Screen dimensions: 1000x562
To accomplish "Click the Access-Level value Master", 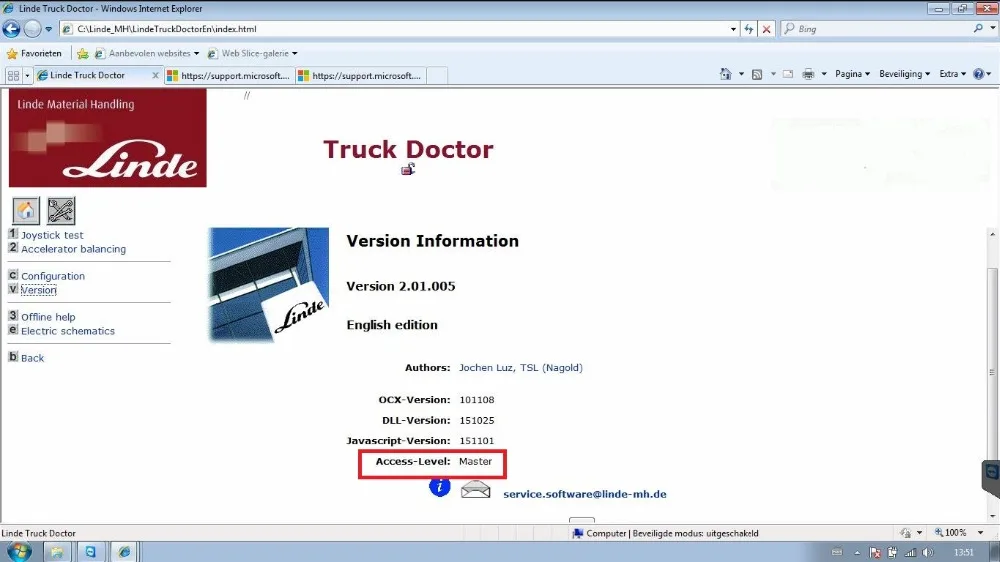I will point(475,462).
